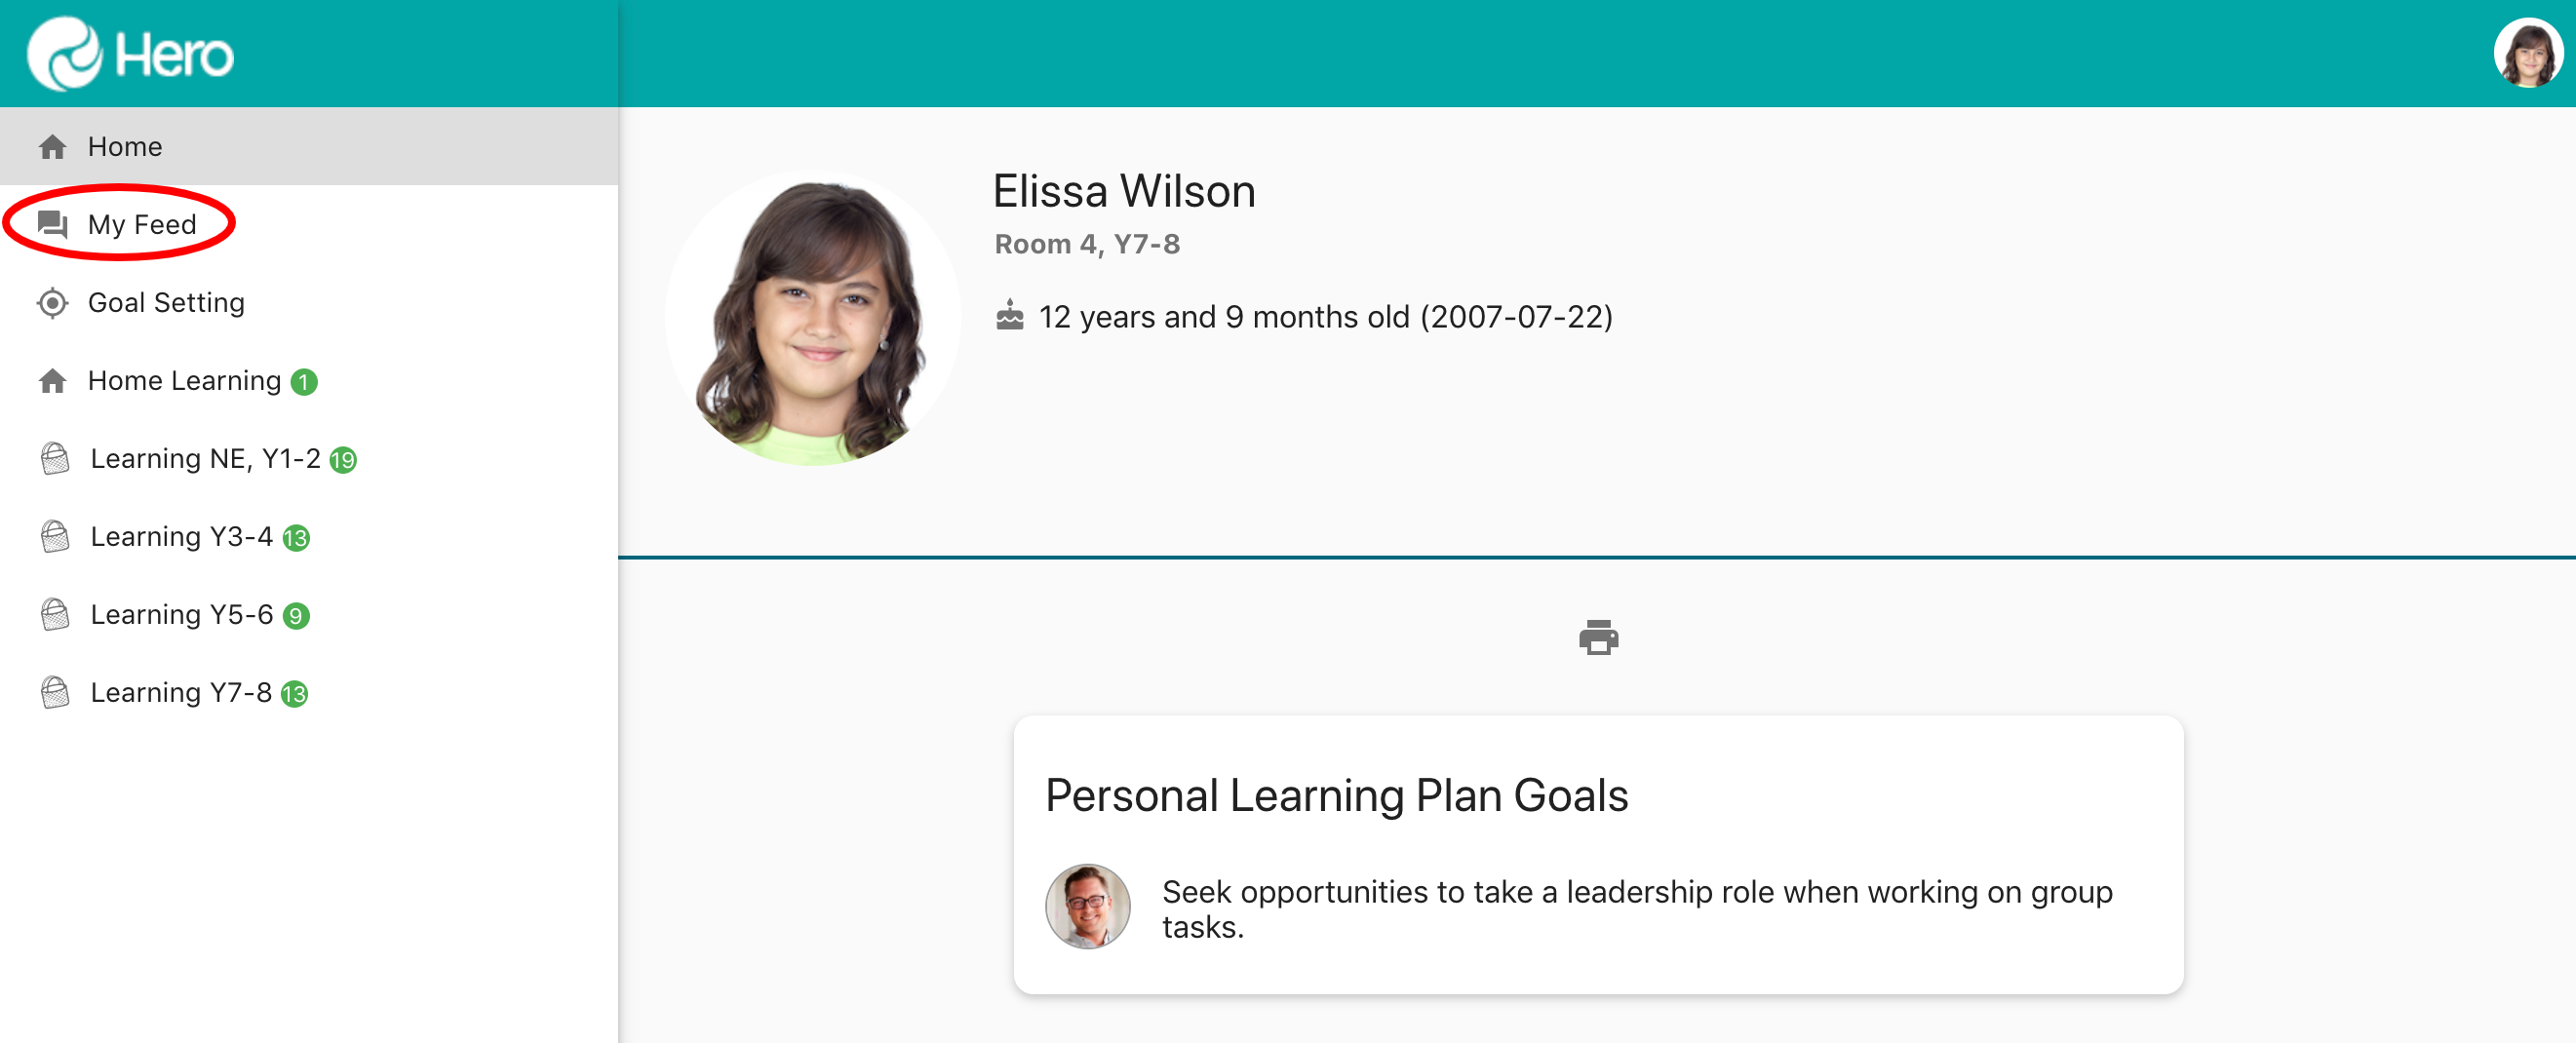Screen dimensions: 2576x1043
Task: Click the Hero logo icon
Action: click(64, 54)
